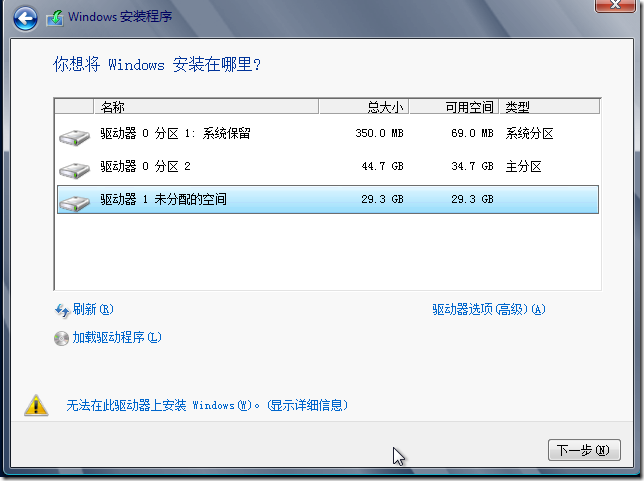
Task: Click the 下一步(N) button
Action: tap(584, 450)
